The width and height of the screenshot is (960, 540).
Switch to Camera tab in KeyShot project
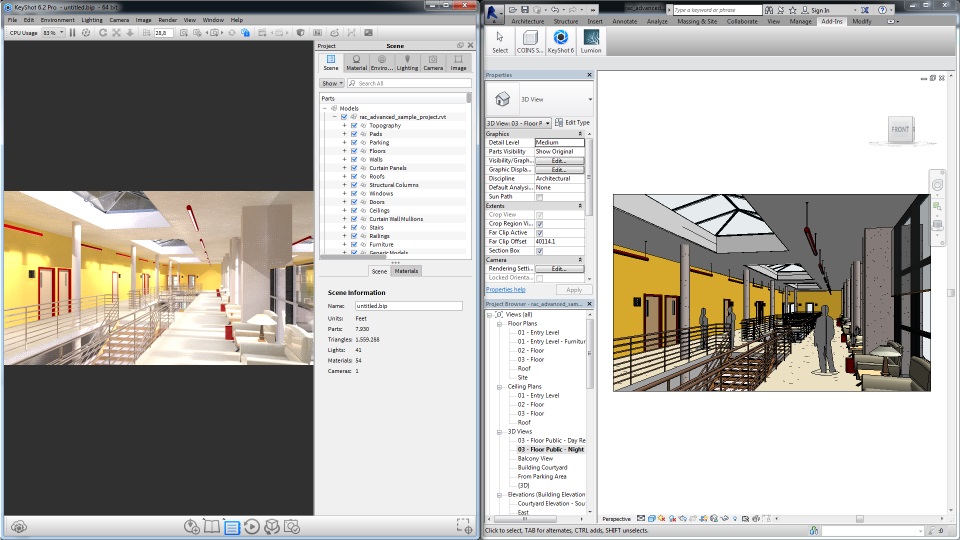click(433, 62)
